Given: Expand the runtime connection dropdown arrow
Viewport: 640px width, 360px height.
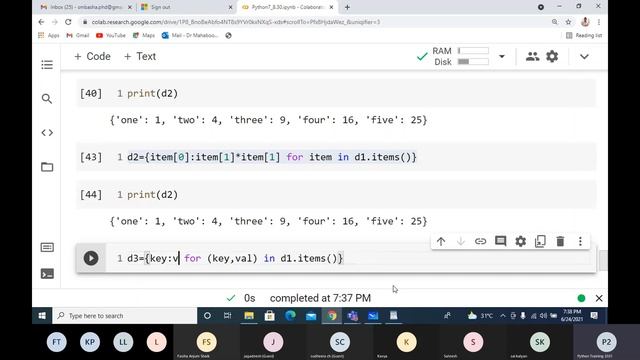Looking at the screenshot, I should tap(502, 56).
